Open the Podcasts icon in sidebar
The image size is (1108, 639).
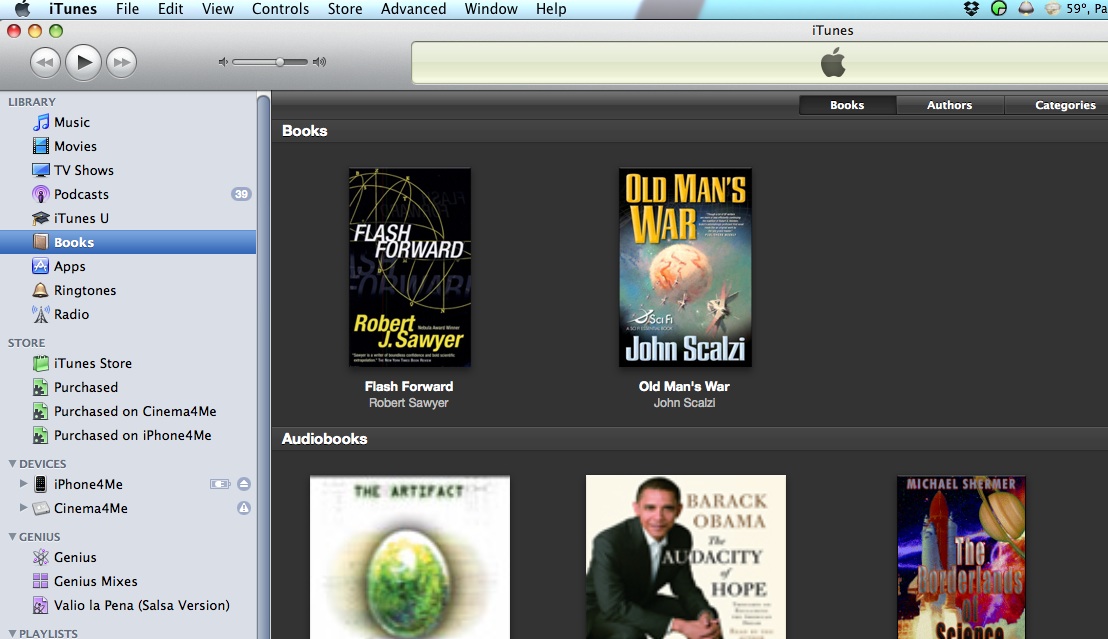coord(41,194)
